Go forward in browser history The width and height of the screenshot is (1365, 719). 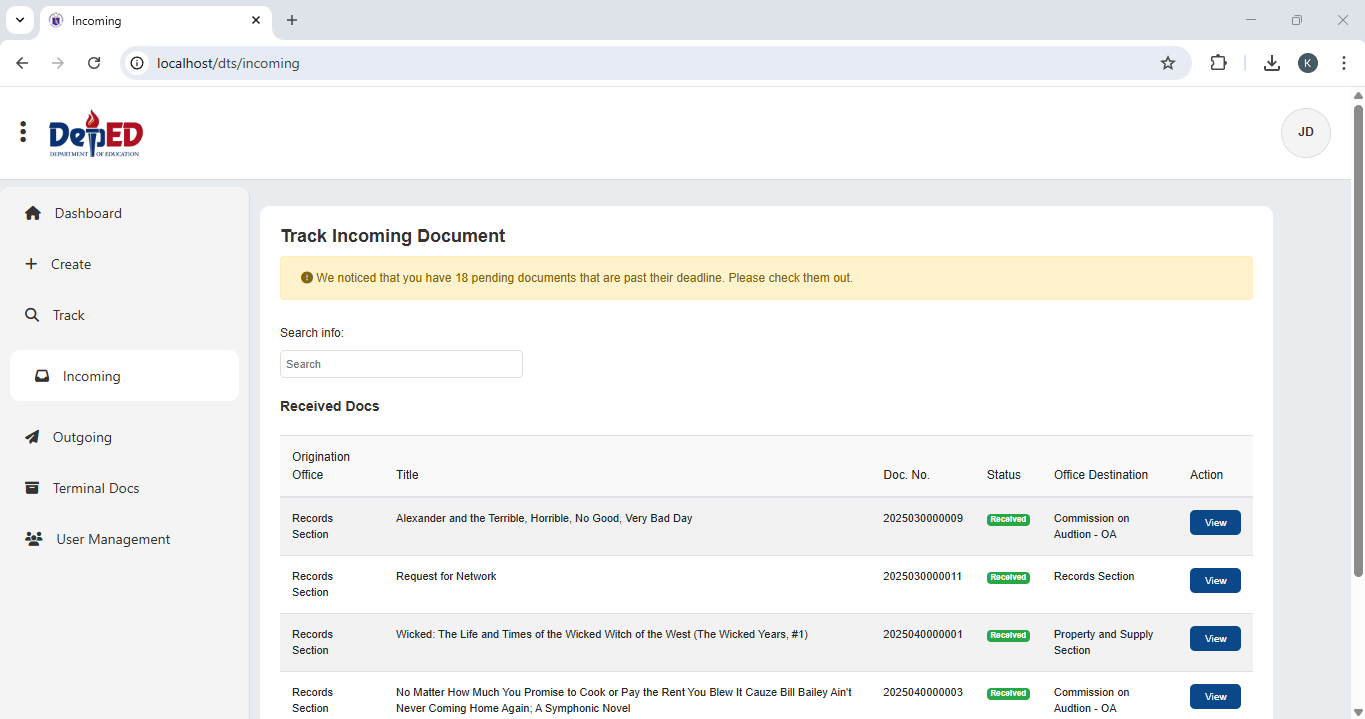click(58, 63)
